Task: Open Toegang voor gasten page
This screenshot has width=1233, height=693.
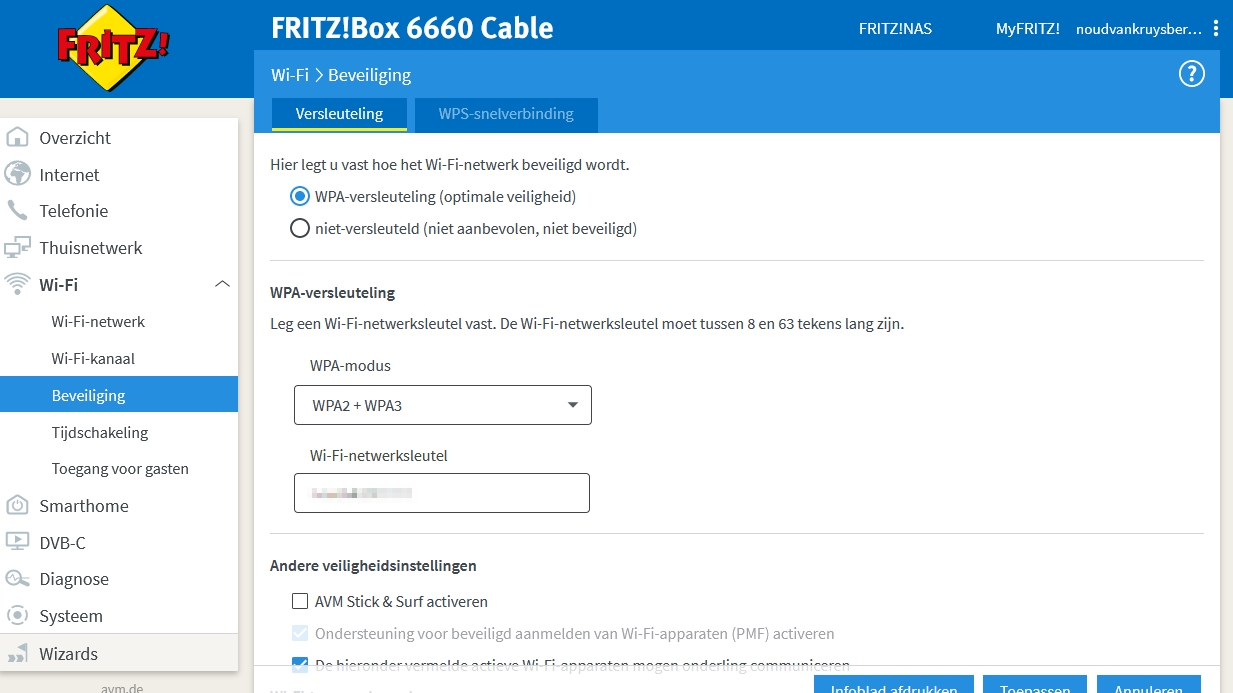Action: coord(120,468)
